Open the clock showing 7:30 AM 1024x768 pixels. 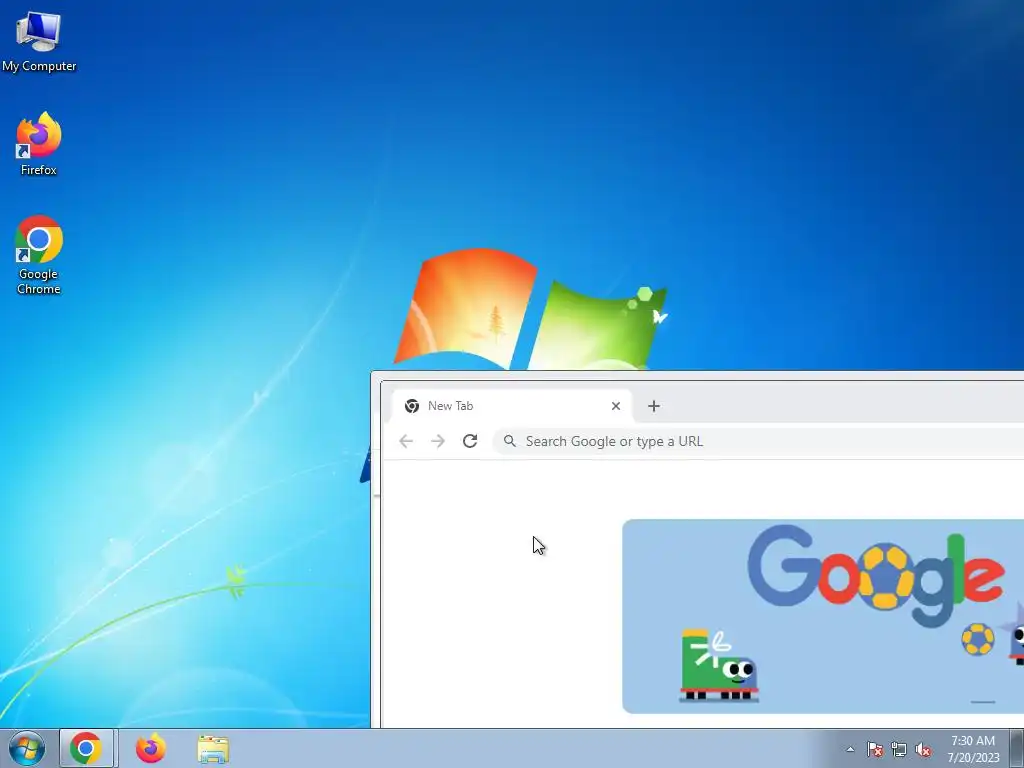973,749
